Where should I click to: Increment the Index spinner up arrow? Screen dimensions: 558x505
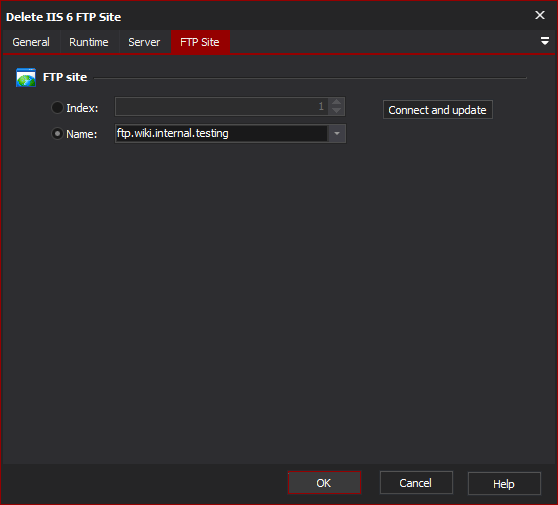point(336,102)
